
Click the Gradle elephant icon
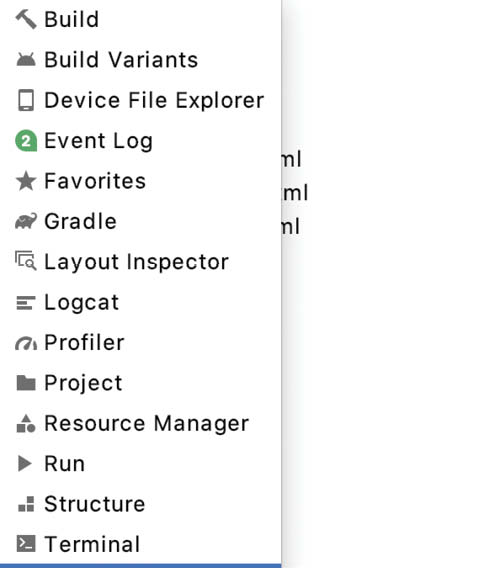[26, 221]
